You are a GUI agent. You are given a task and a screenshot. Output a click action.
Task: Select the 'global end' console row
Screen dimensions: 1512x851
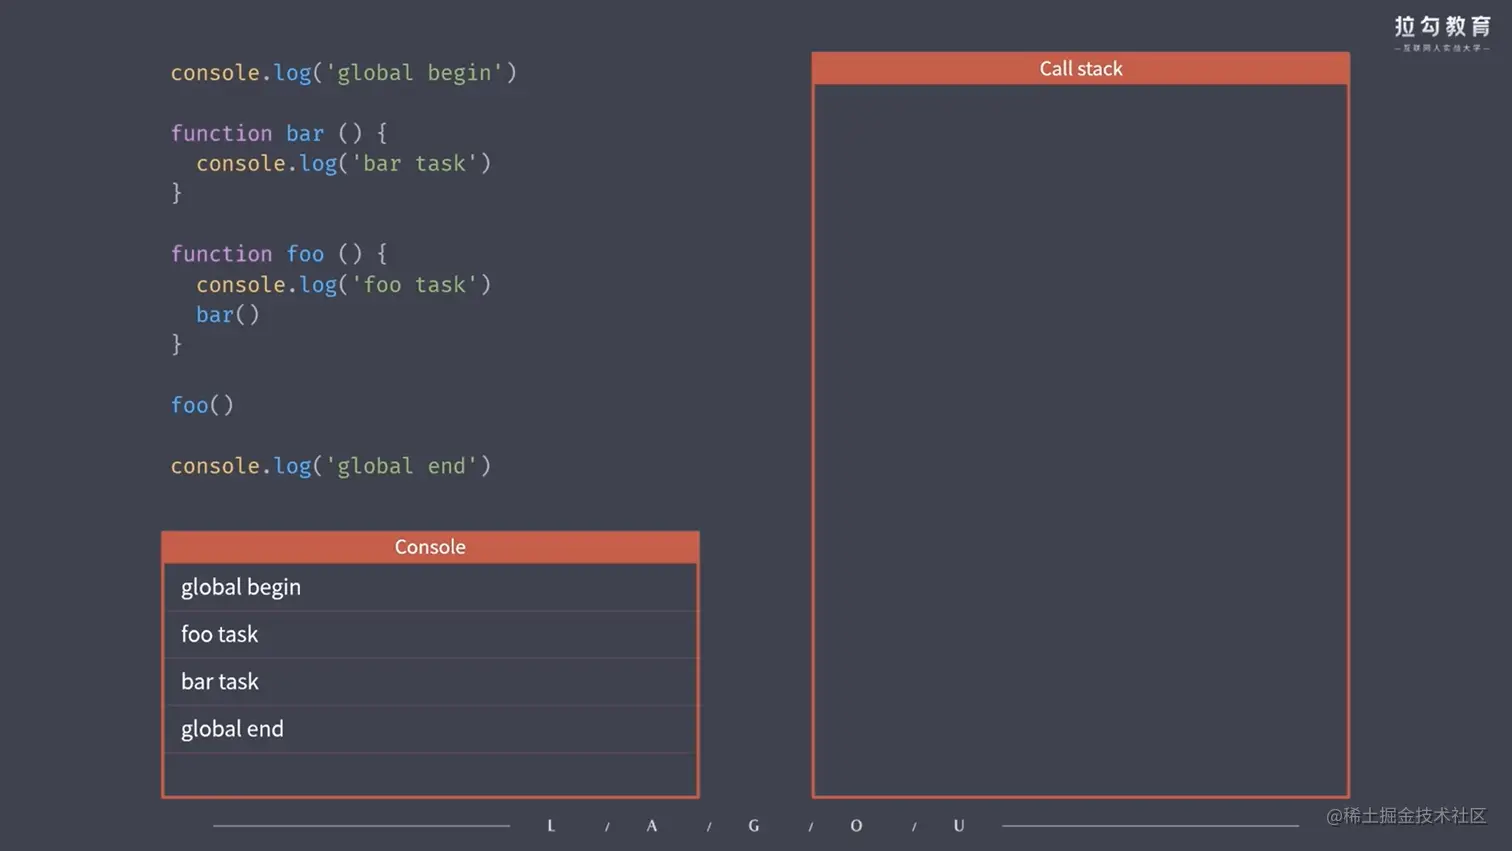430,729
